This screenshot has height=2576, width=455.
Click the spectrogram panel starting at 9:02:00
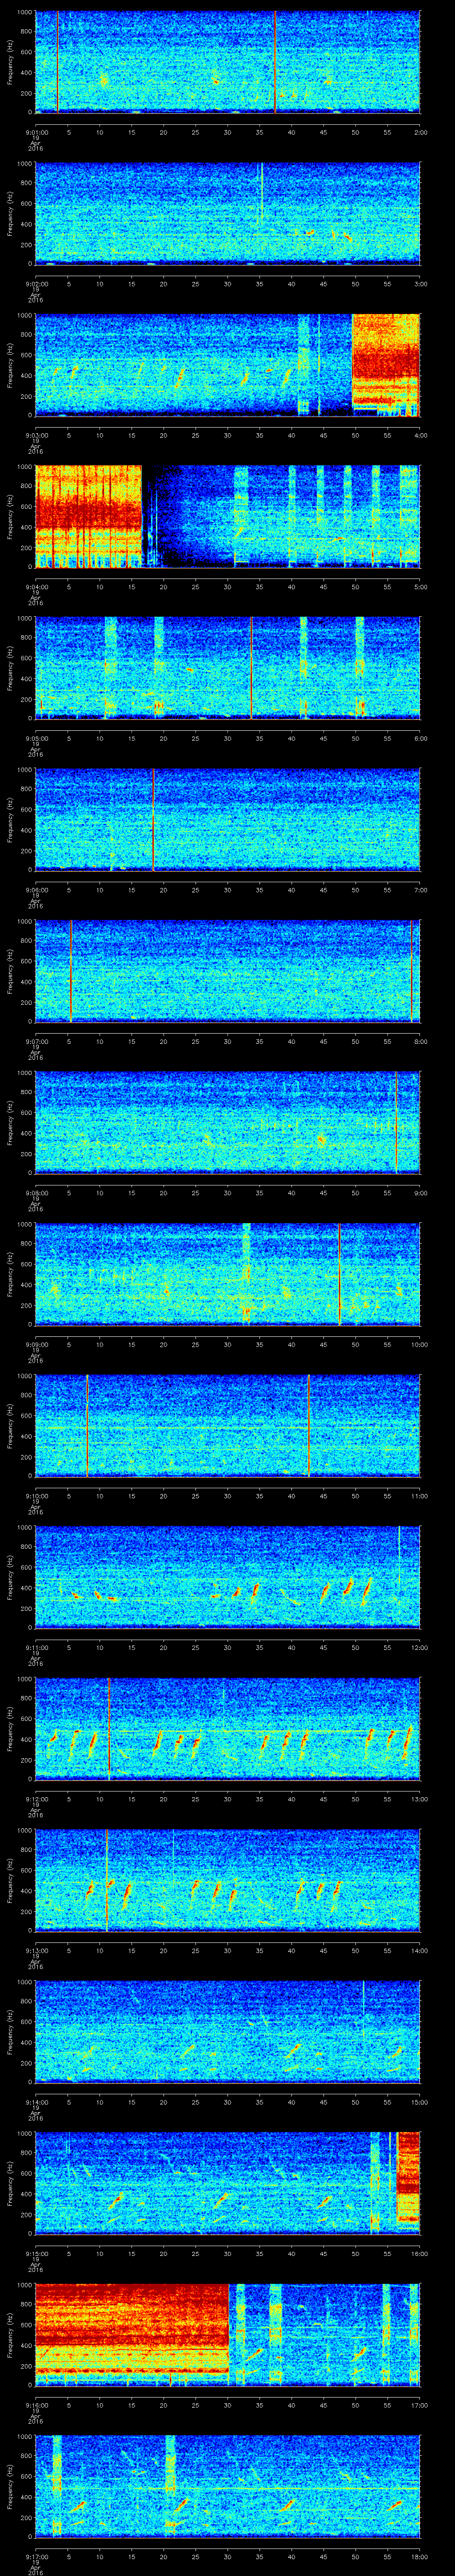(x=228, y=213)
